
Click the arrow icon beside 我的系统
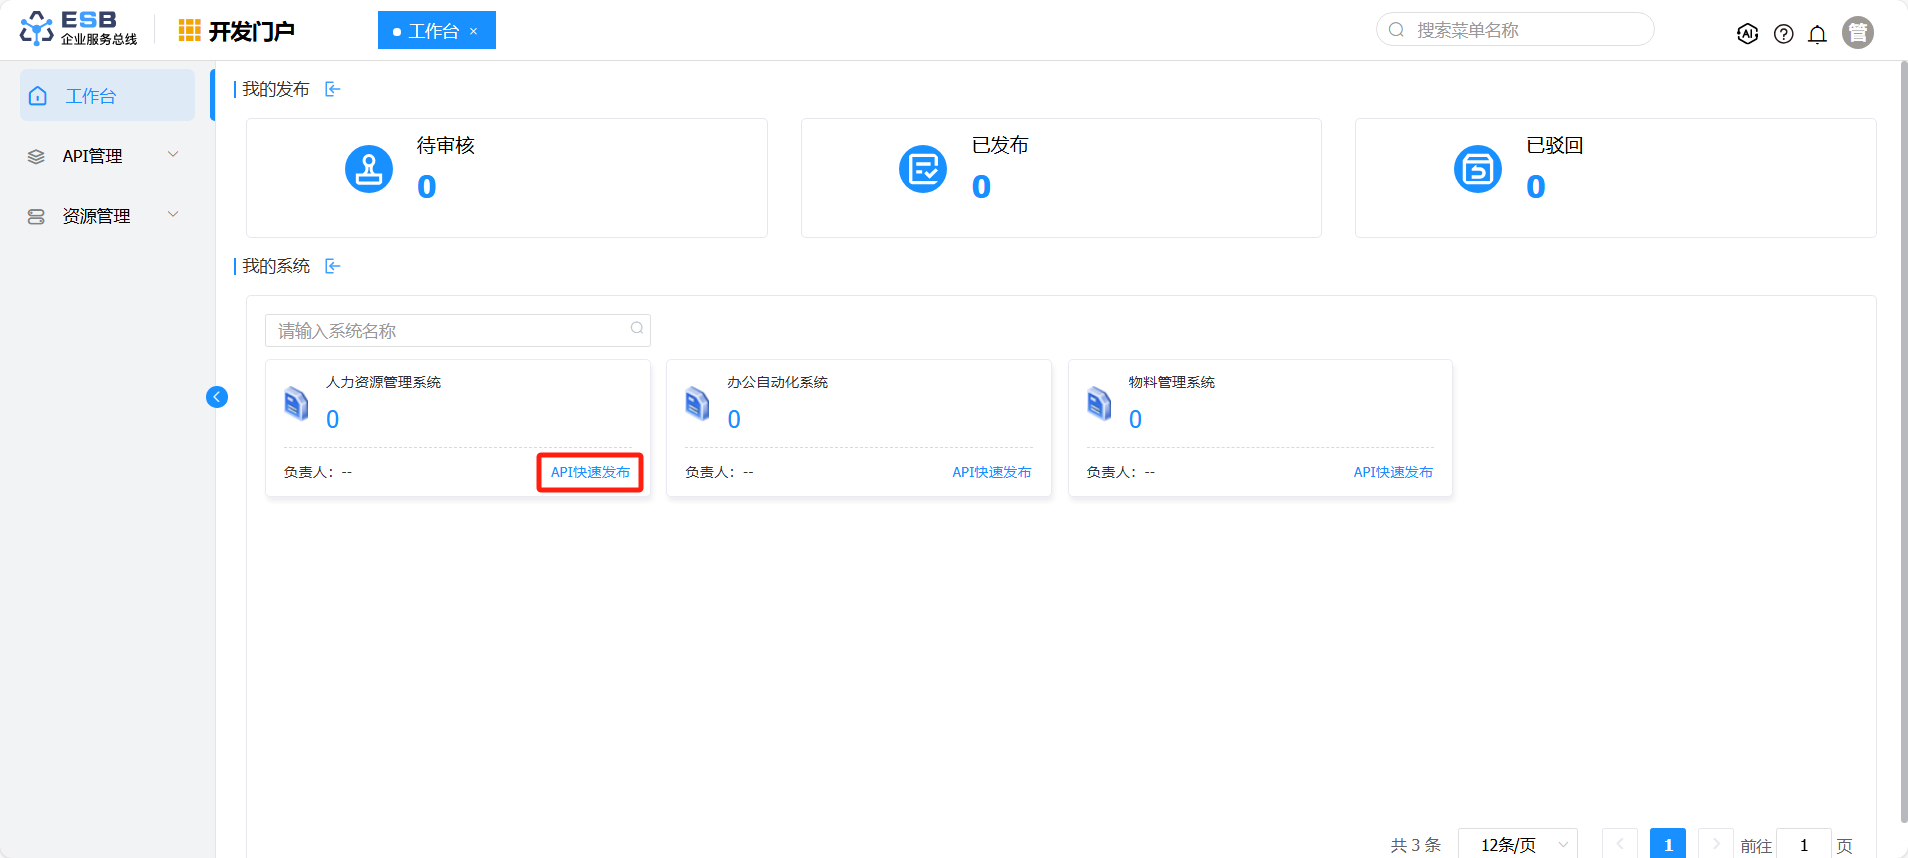[x=333, y=266]
